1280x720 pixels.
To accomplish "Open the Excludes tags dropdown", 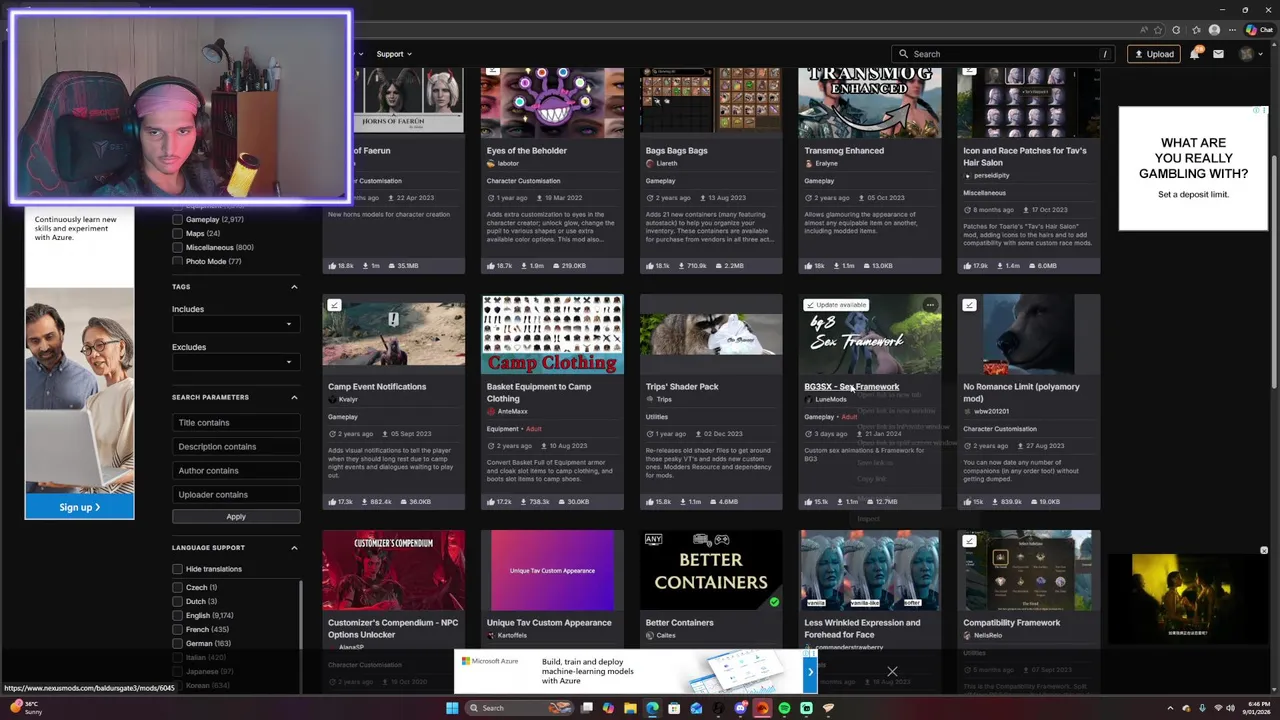I will (x=235, y=362).
